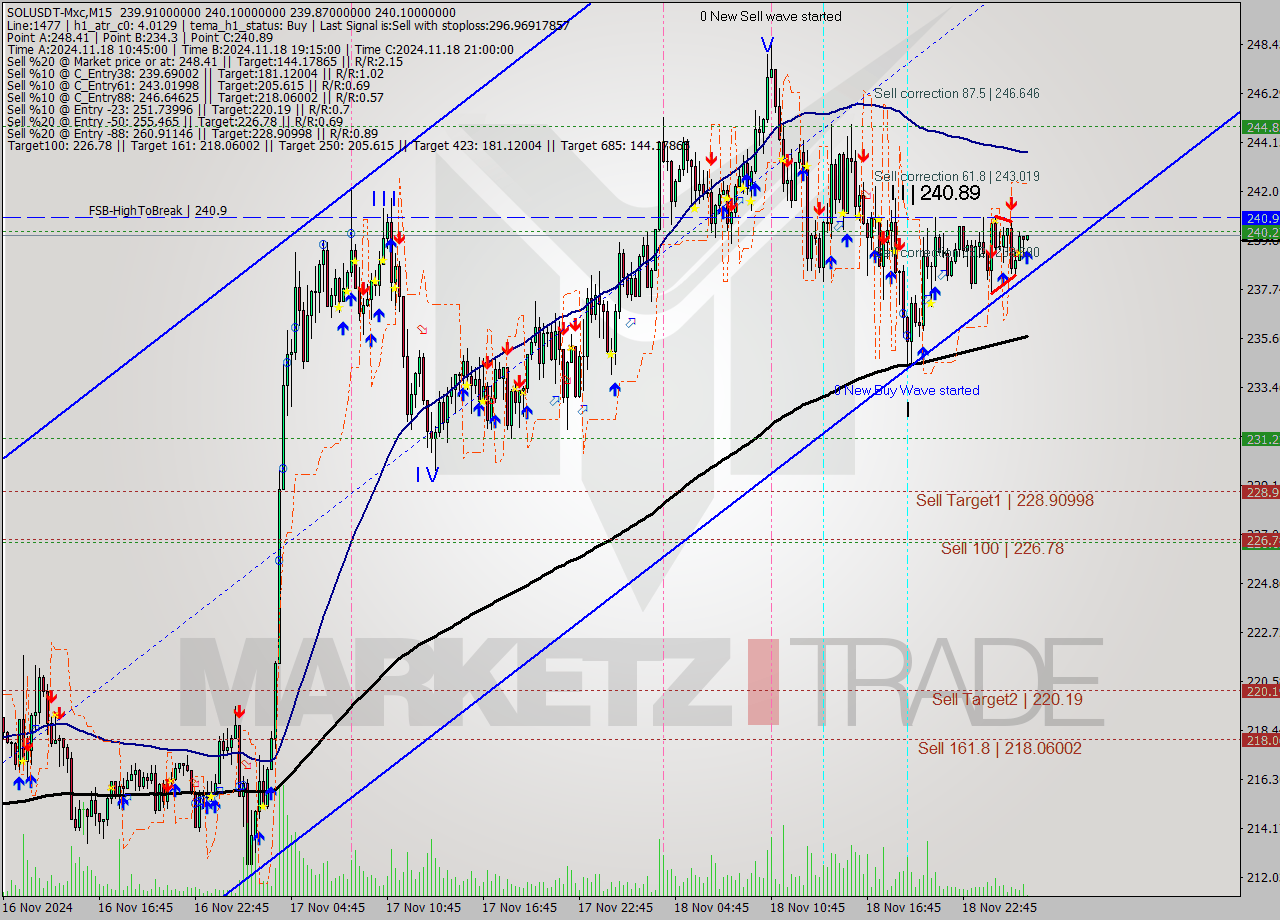Screen dimensions: 1280x920
Task: Select the 222.7 price axis value
Action: tap(1262, 632)
